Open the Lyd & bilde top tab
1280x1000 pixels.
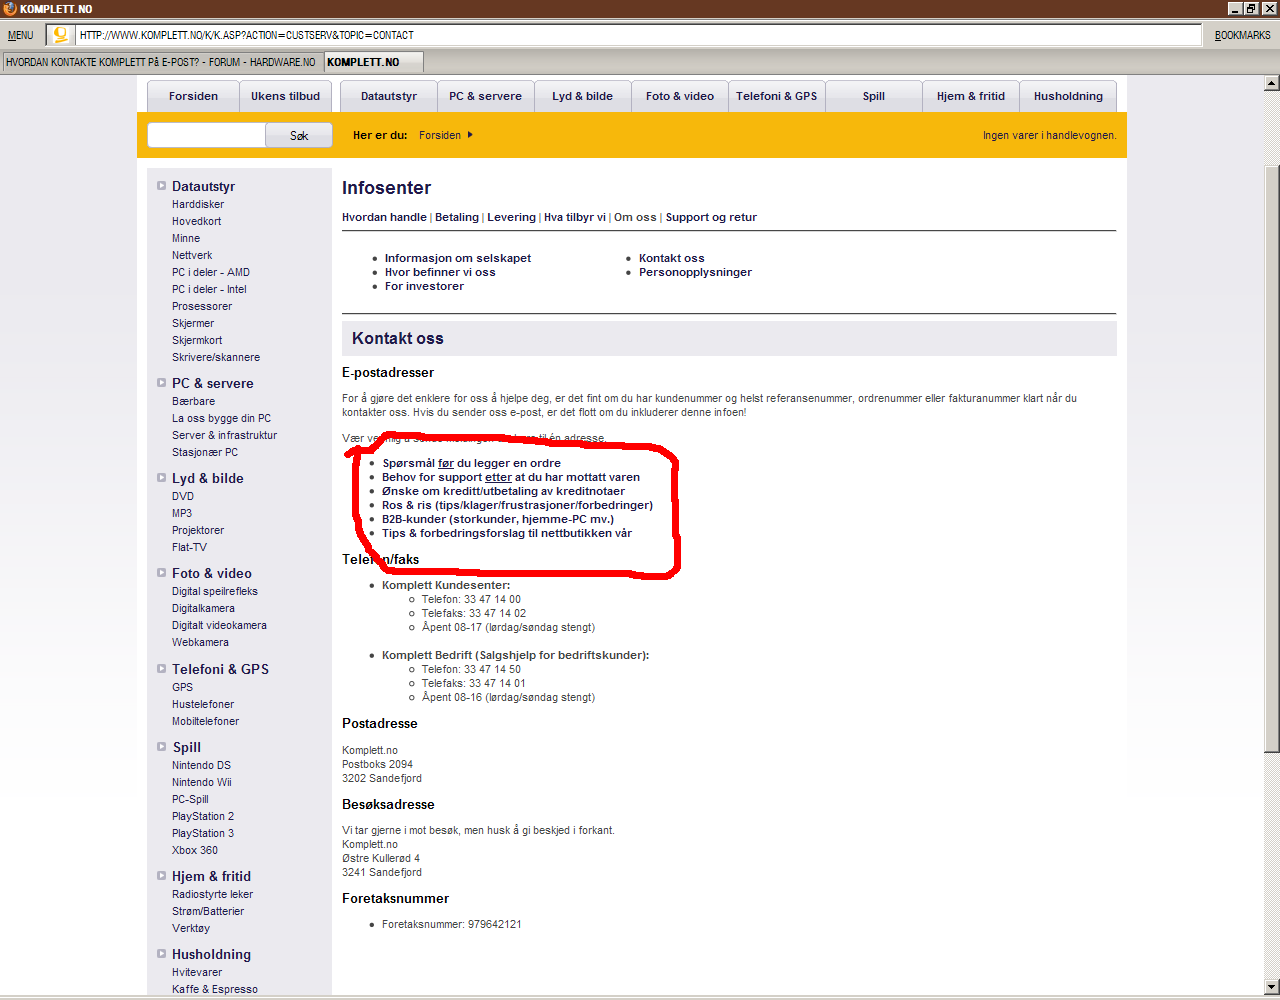582,96
